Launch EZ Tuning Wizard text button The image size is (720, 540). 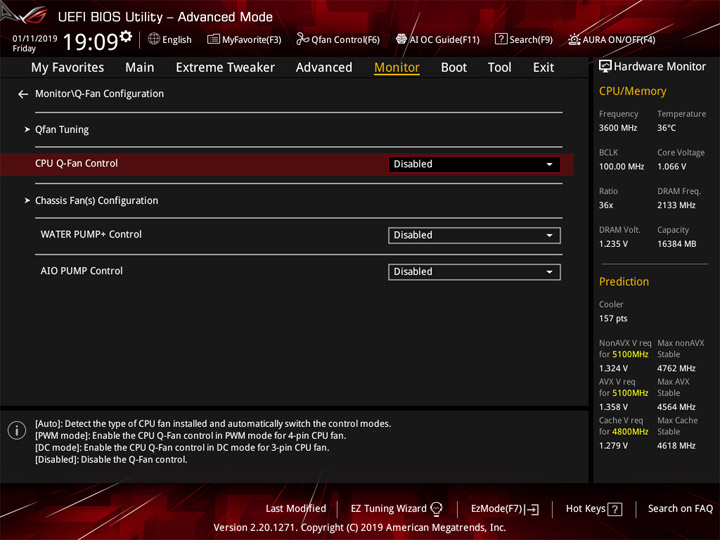click(x=388, y=508)
